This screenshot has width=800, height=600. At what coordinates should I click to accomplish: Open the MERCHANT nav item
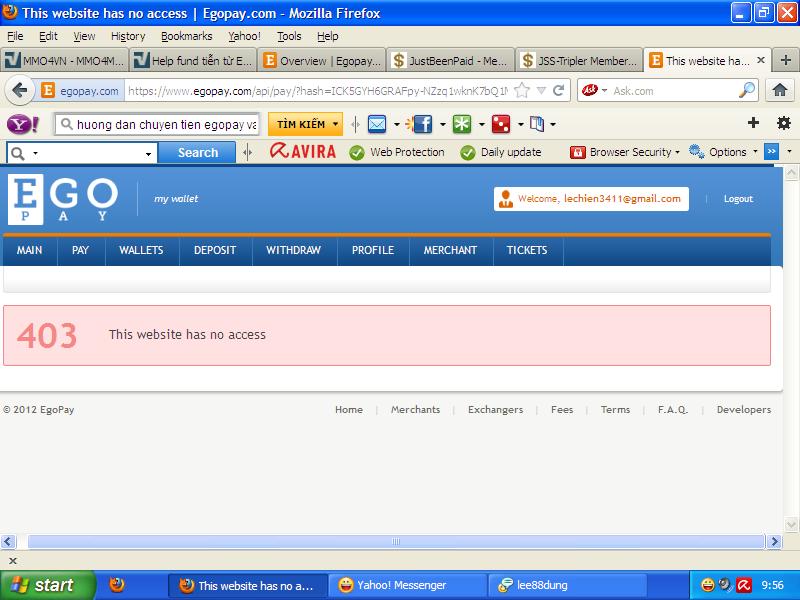450,250
